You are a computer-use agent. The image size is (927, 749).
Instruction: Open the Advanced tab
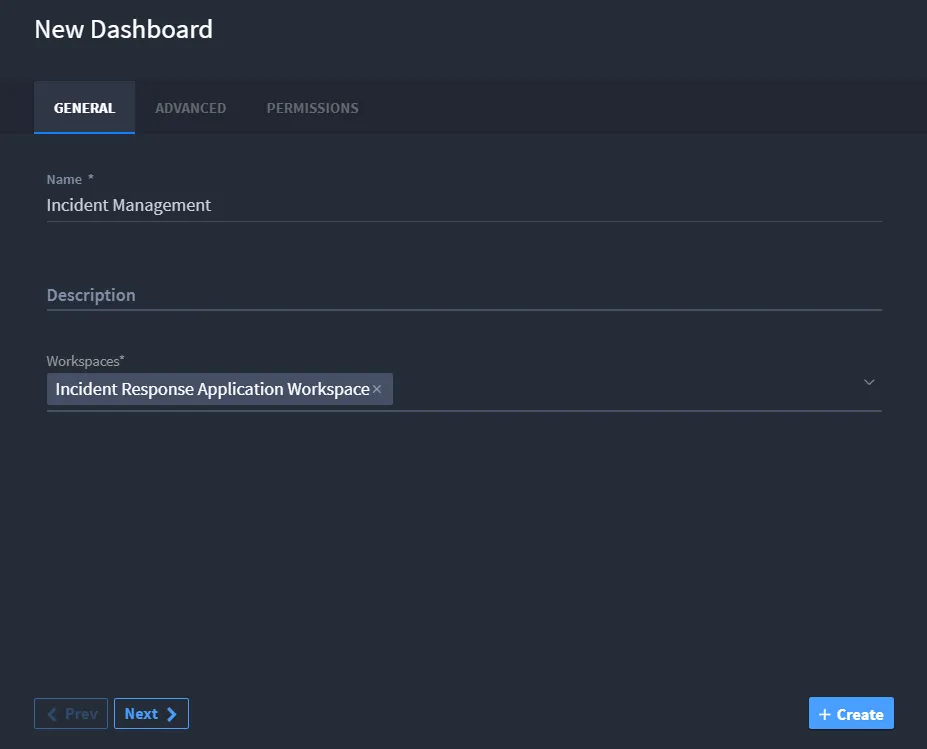190,108
